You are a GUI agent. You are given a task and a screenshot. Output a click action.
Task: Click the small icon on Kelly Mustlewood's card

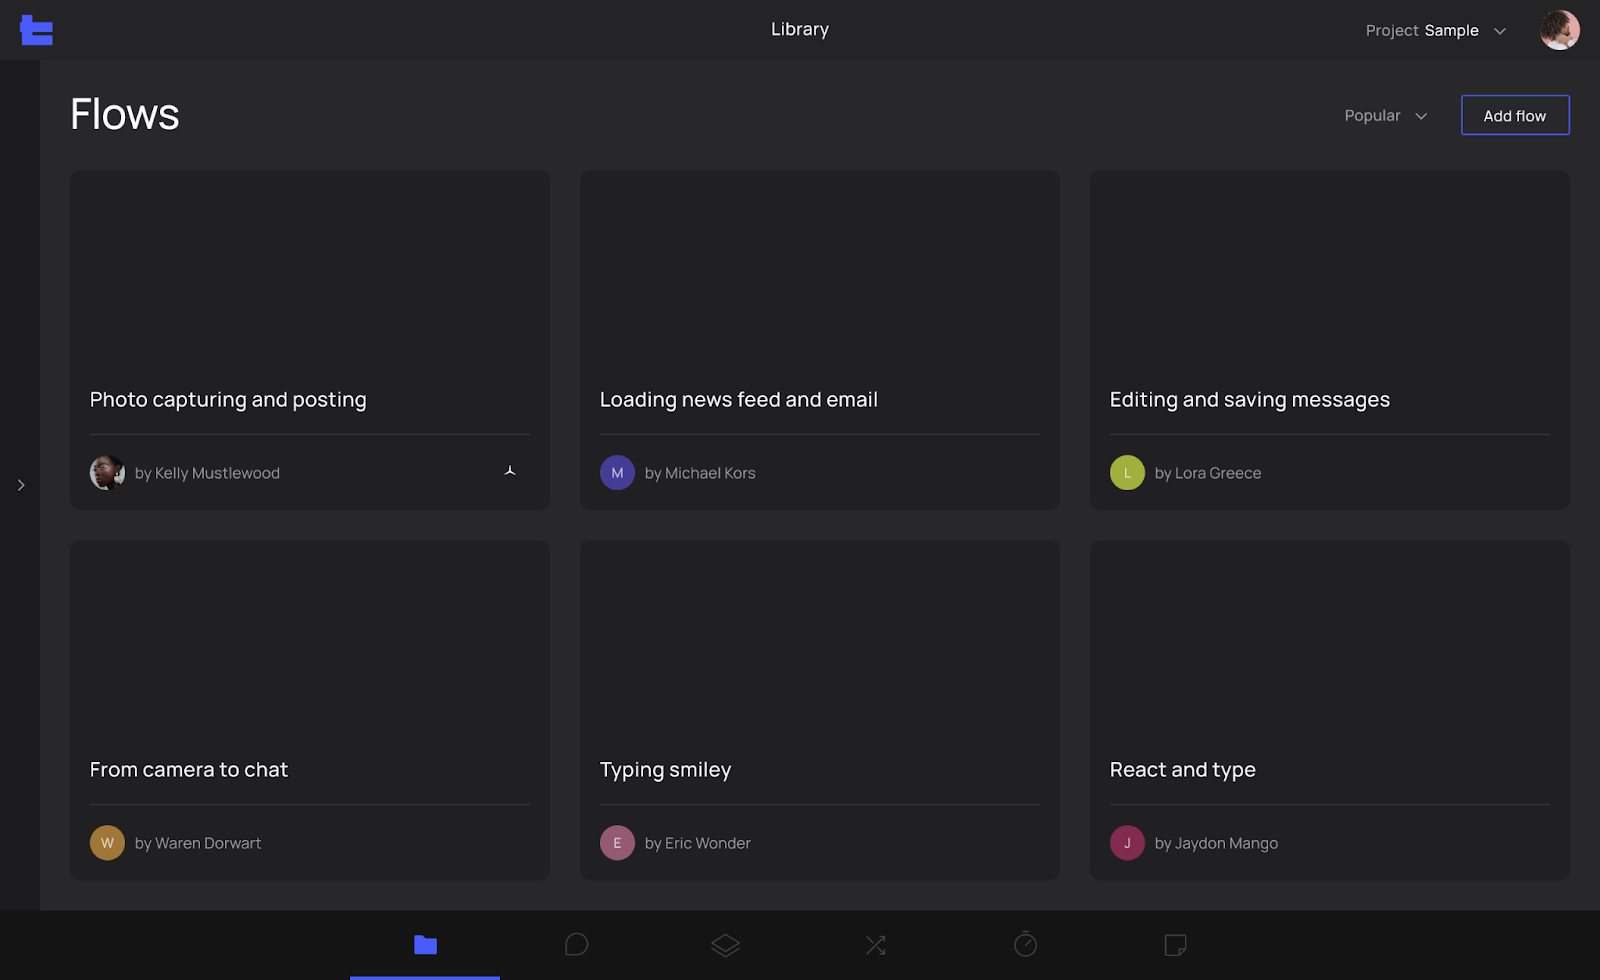coord(510,471)
